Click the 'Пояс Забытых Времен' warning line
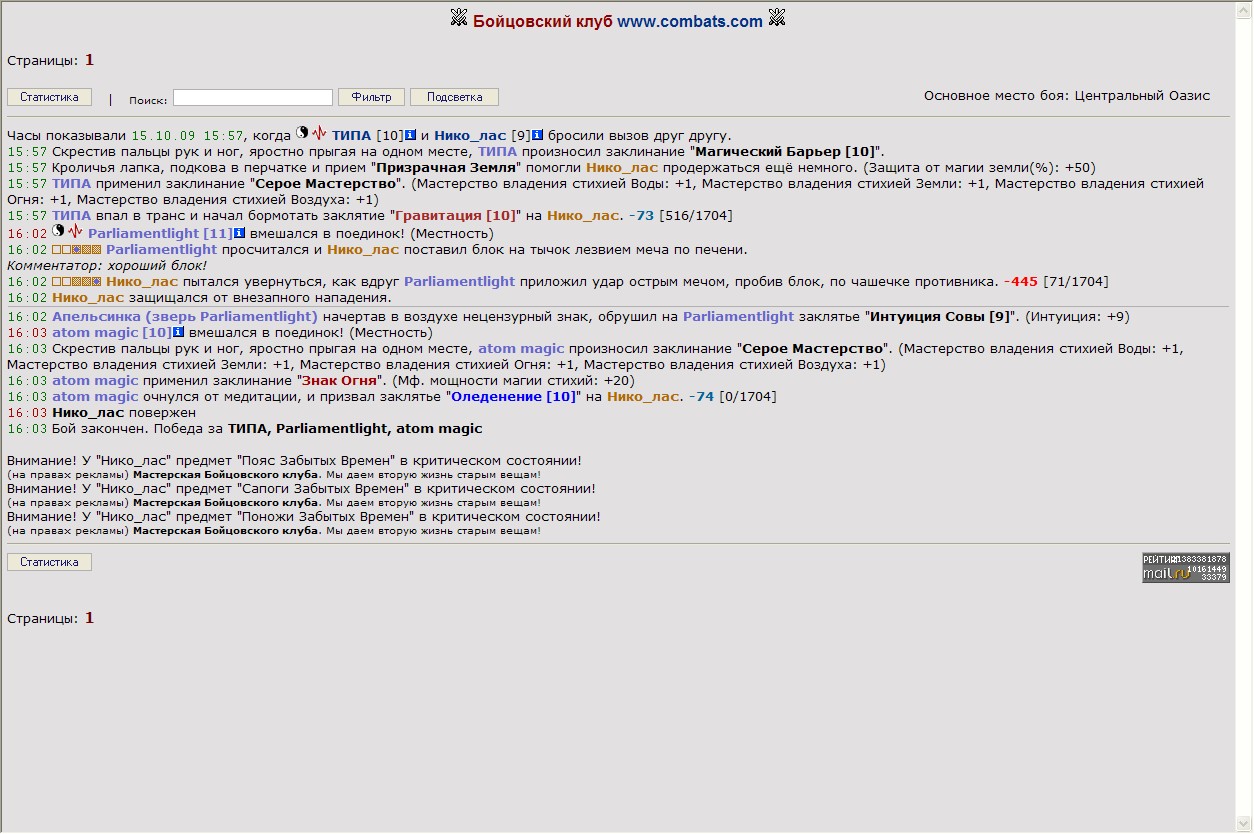 click(x=294, y=461)
